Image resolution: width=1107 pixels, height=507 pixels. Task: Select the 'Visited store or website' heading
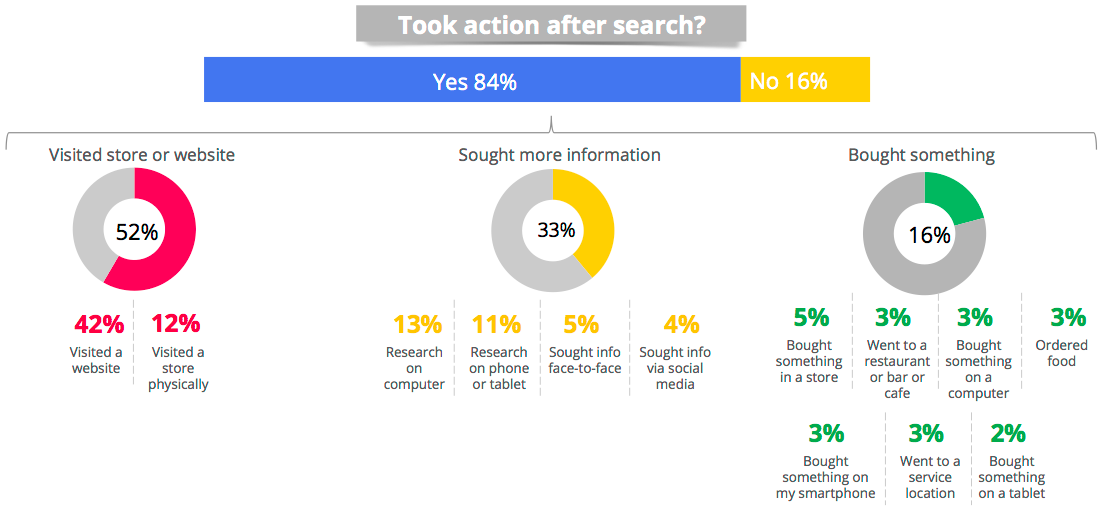click(x=142, y=155)
